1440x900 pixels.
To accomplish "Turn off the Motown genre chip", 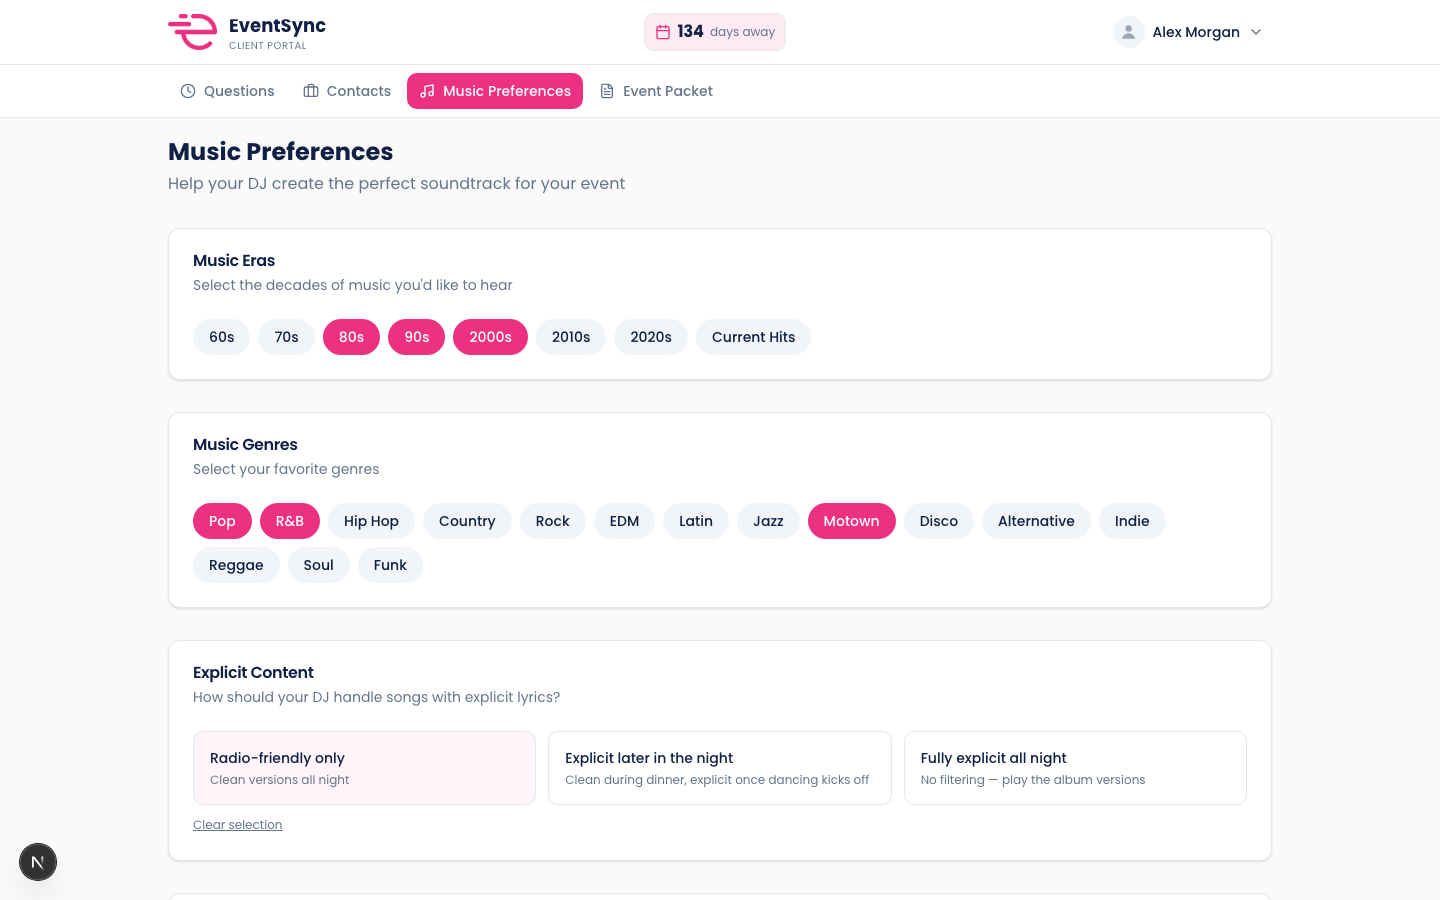I will click(852, 521).
